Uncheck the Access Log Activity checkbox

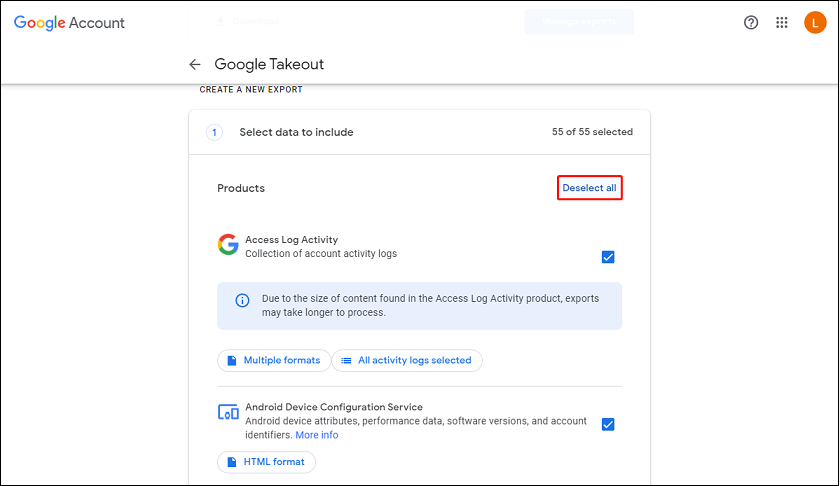click(x=608, y=257)
